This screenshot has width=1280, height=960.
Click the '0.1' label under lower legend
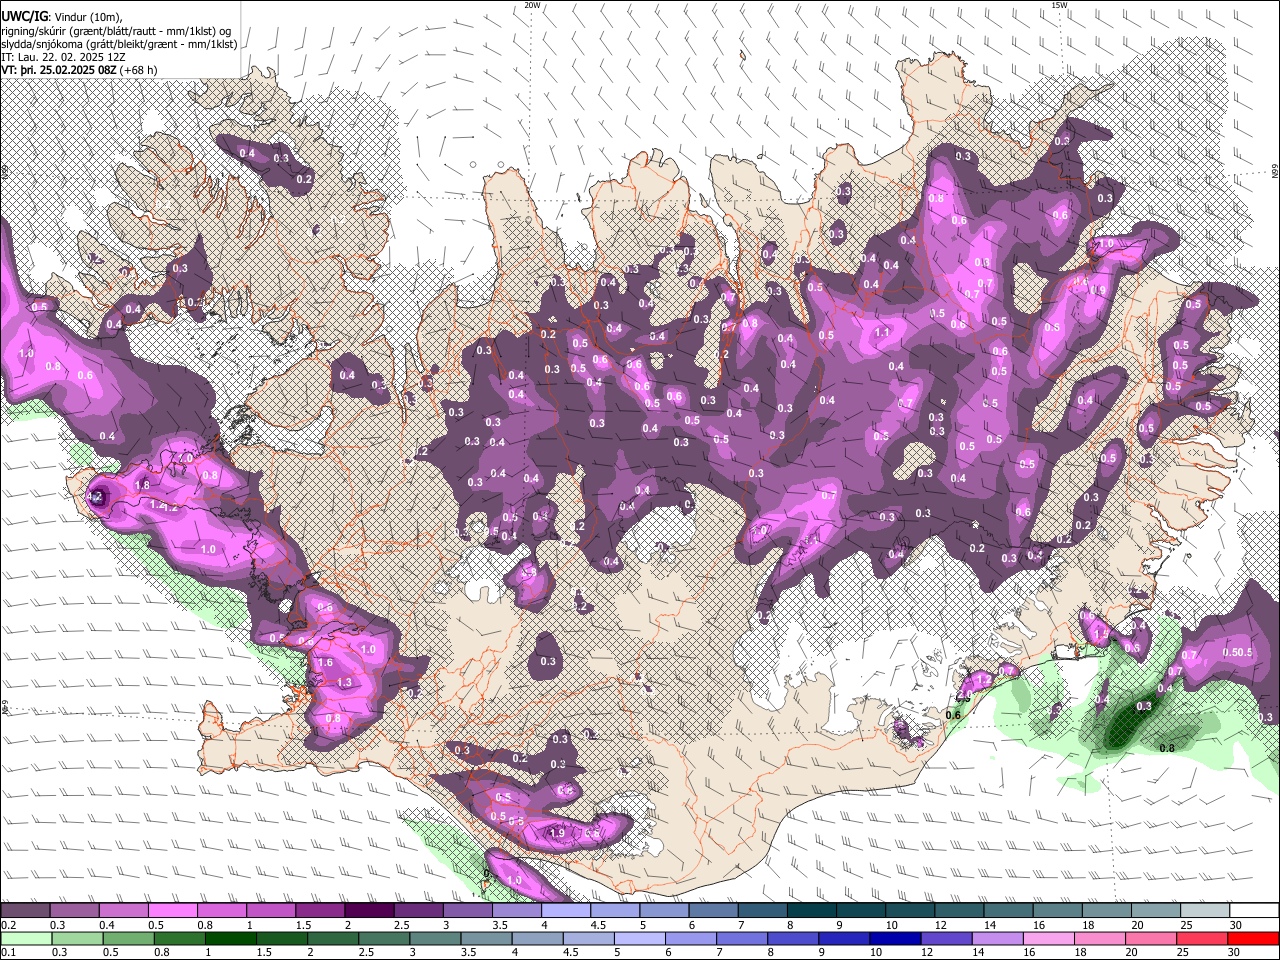click(x=7, y=952)
